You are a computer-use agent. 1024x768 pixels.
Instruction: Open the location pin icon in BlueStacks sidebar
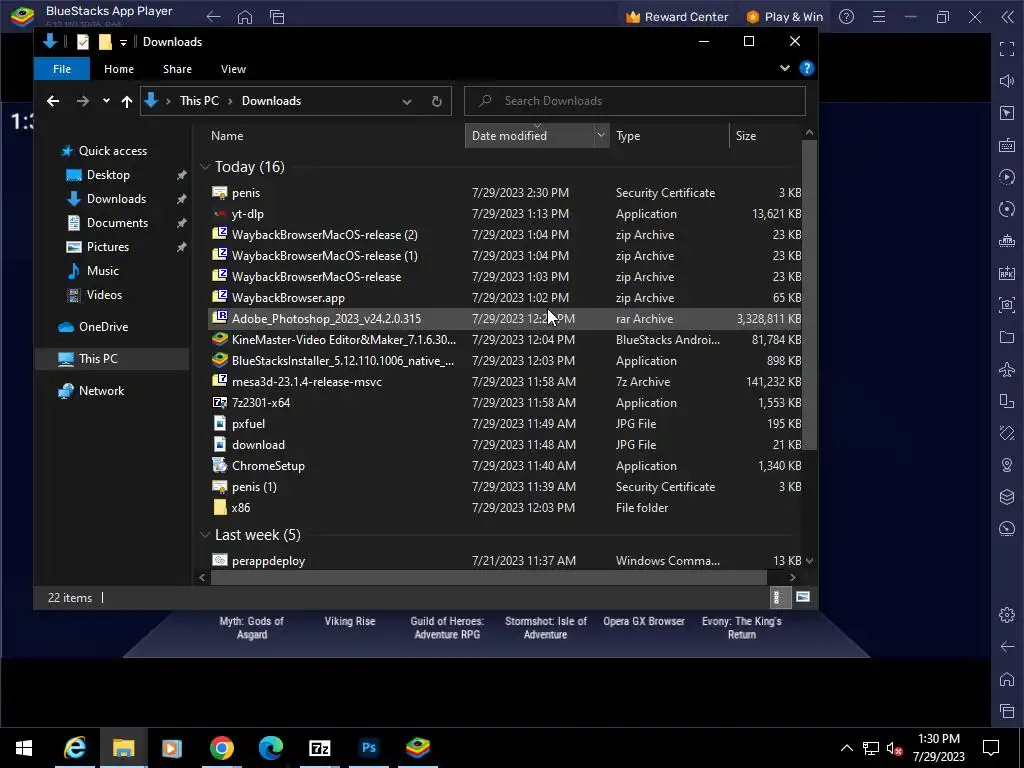(1007, 465)
